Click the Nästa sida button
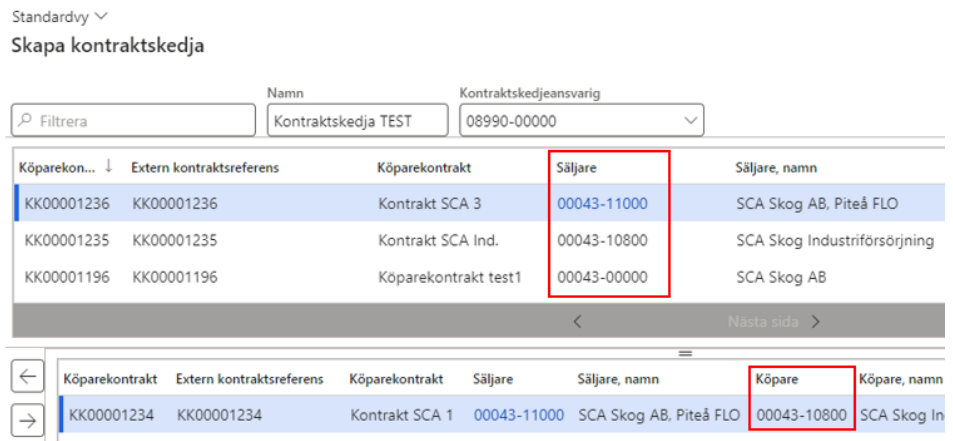Screen dimensions: 953x441 (x=775, y=322)
